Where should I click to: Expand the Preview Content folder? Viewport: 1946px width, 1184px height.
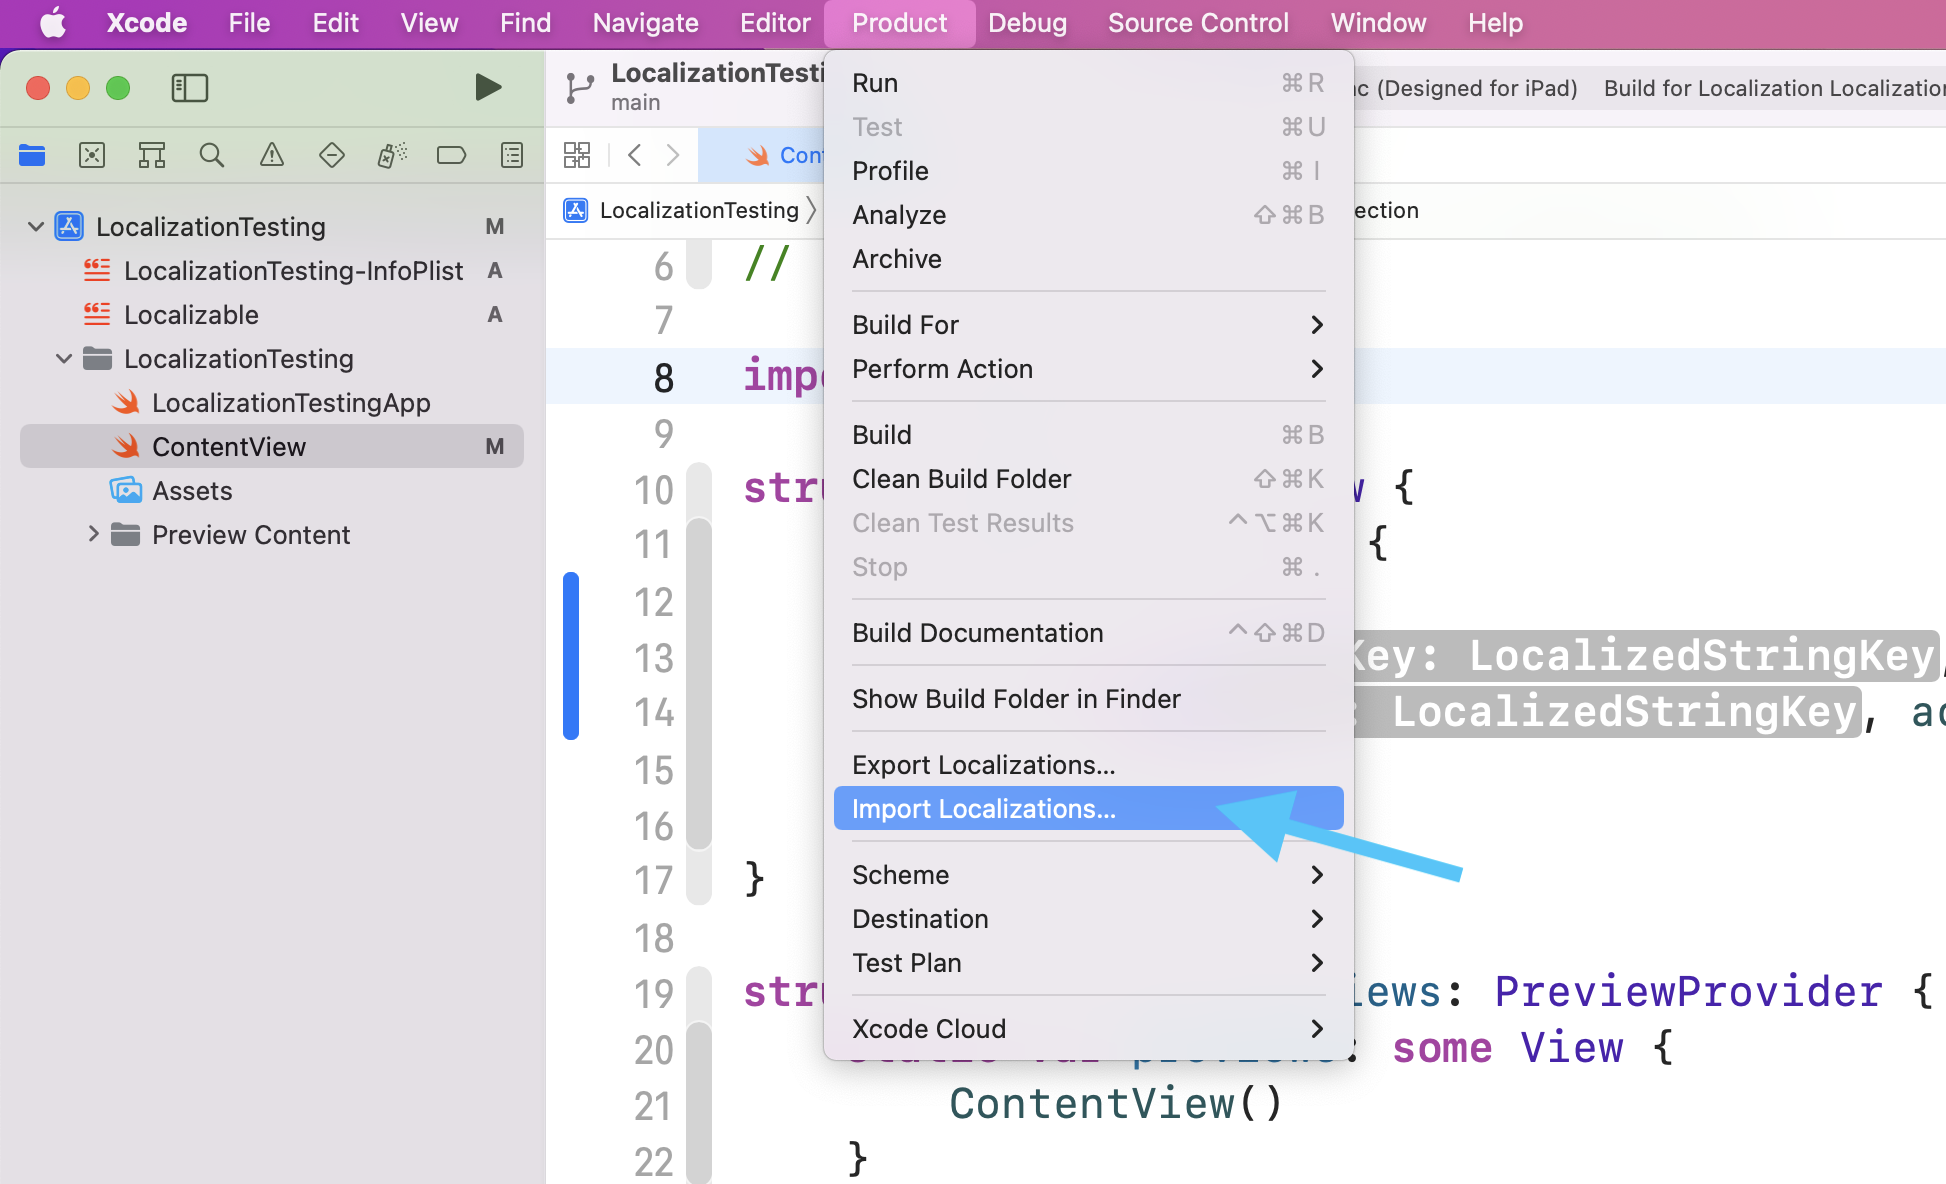[93, 535]
